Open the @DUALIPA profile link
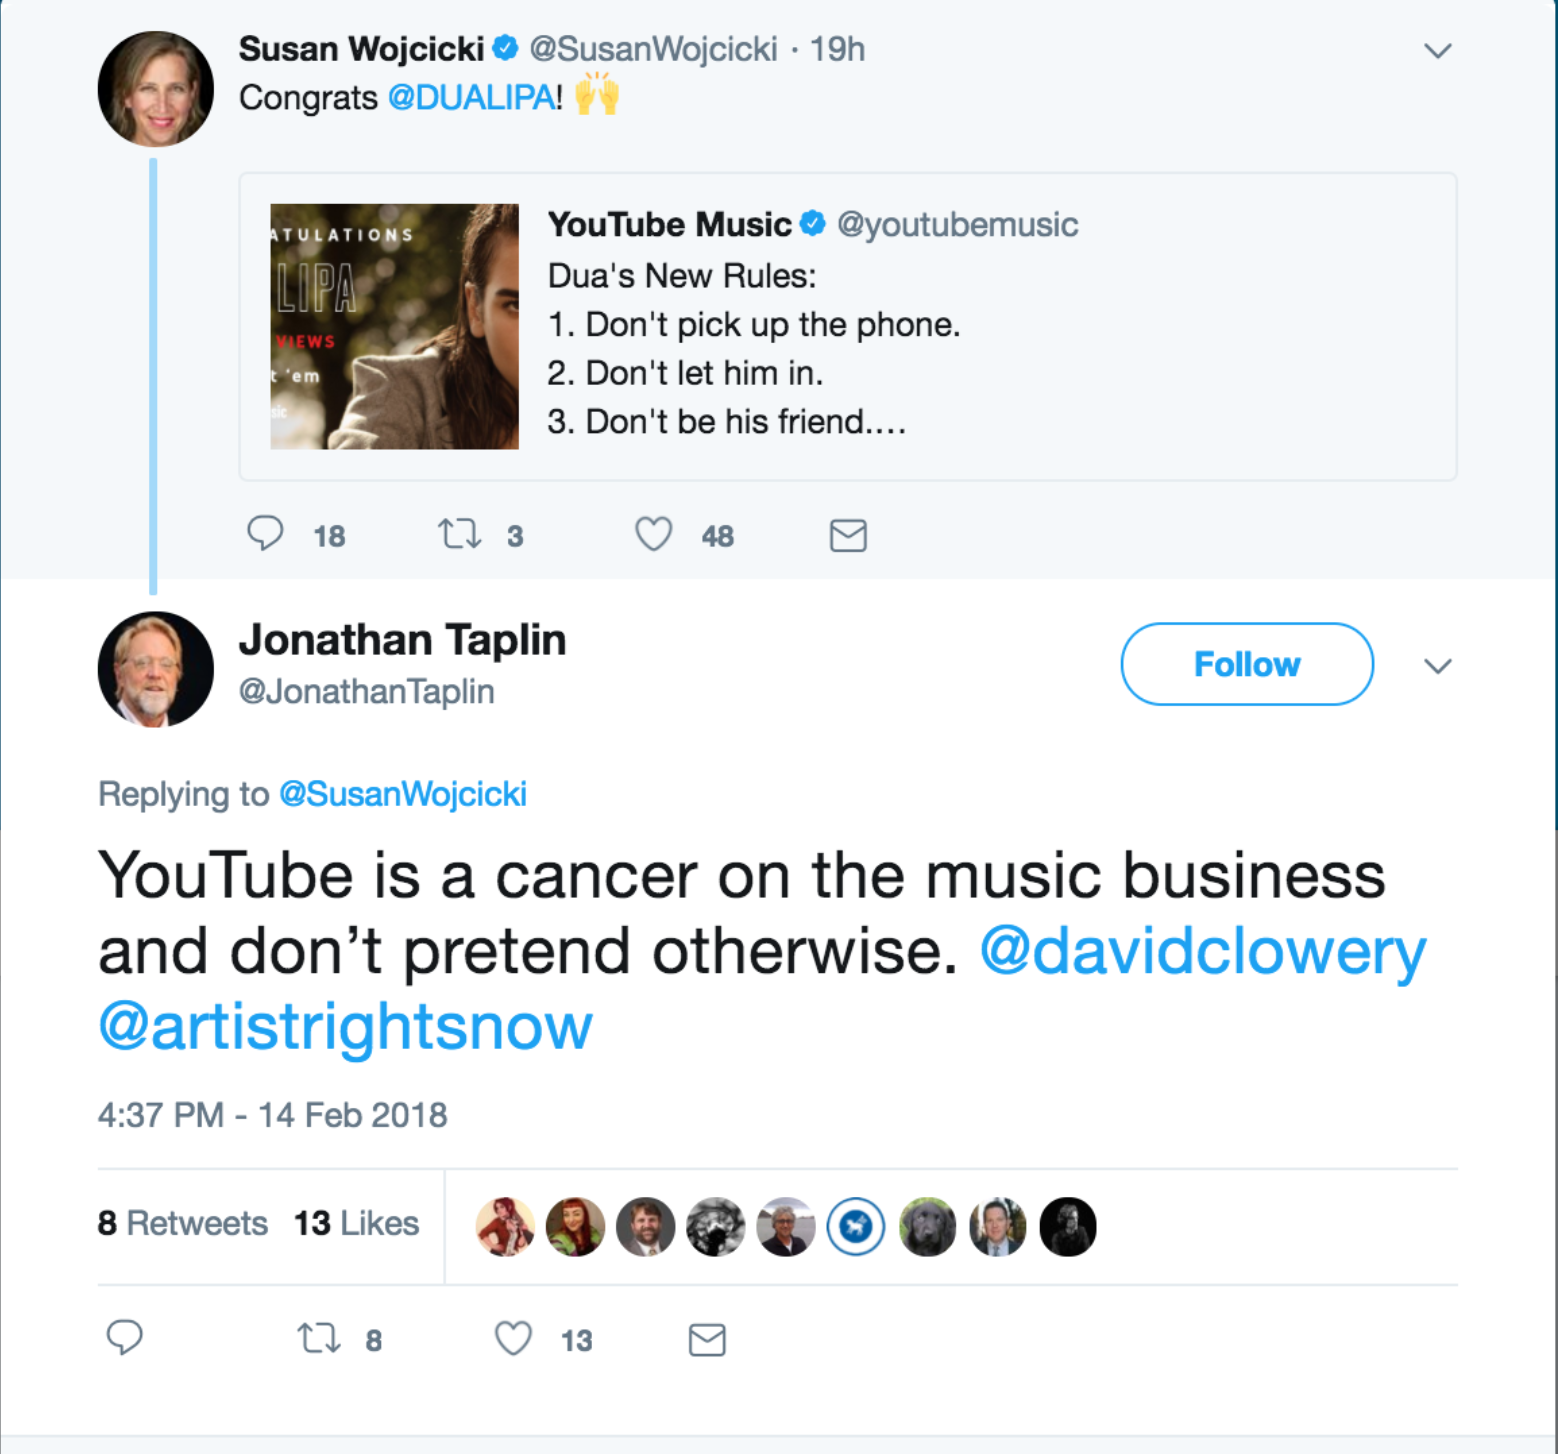Image resolution: width=1566 pixels, height=1454 pixels. pyautogui.click(x=469, y=98)
